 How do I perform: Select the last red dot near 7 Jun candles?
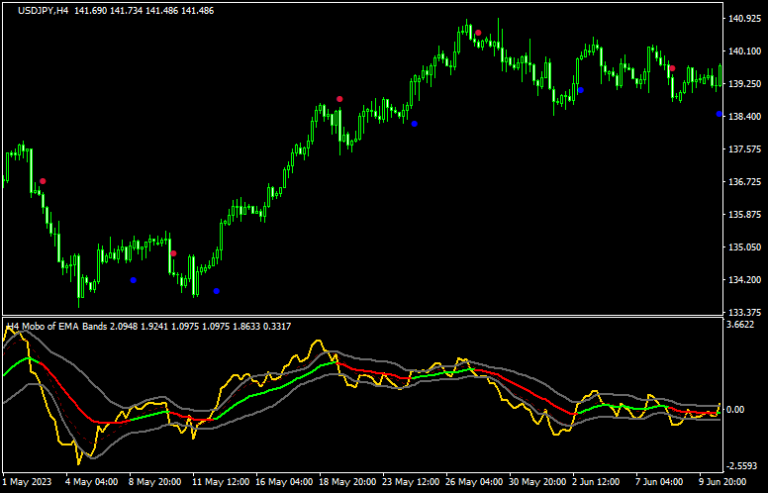672,69
